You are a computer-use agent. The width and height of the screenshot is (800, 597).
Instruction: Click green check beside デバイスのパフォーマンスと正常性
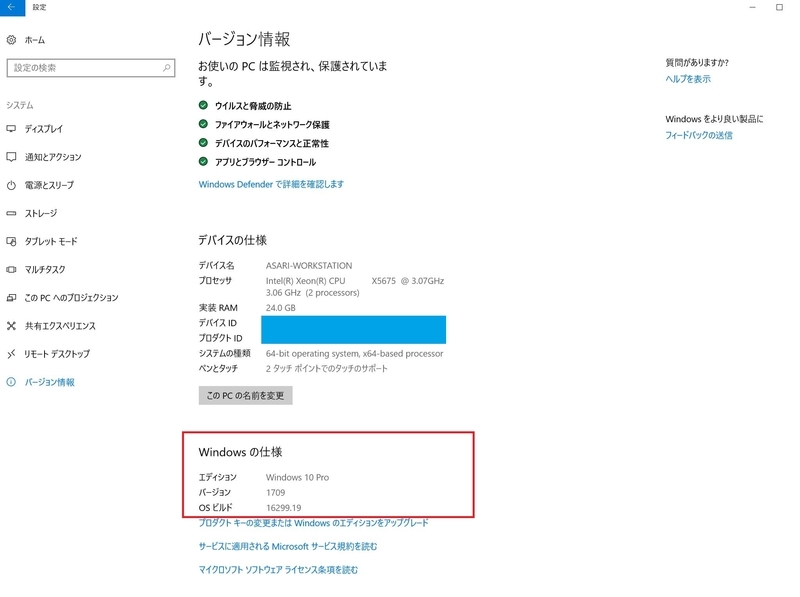pyautogui.click(x=203, y=143)
